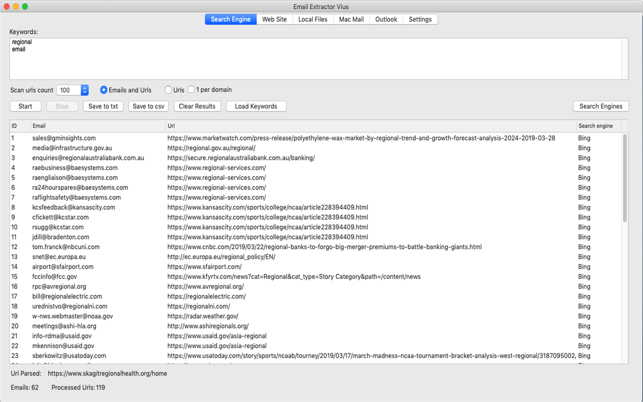Click the Clear Results button
Viewport: 643px width, 402px height.
[x=197, y=106]
